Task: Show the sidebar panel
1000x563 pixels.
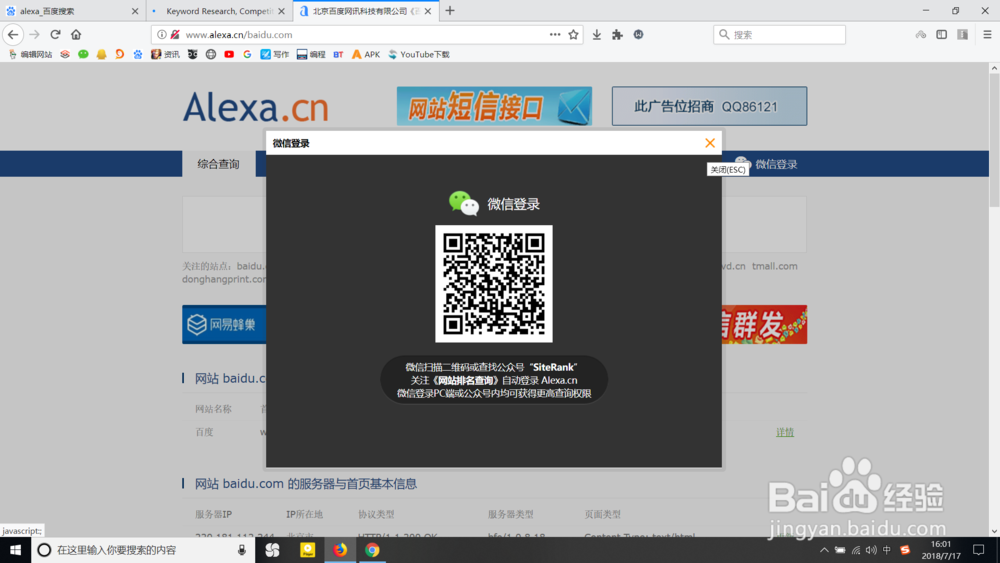Action: 941,34
